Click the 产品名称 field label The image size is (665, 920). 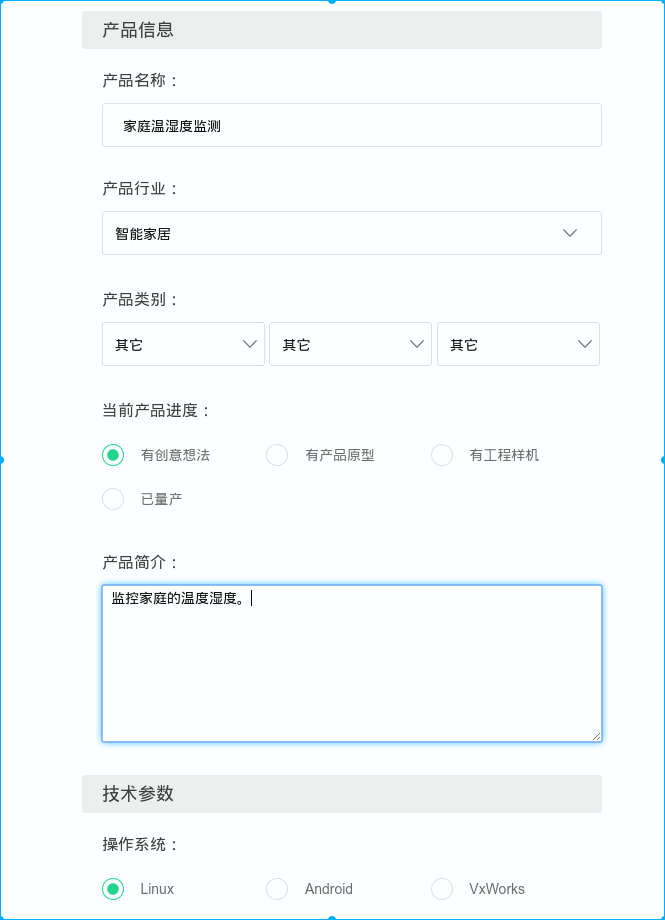tap(140, 81)
